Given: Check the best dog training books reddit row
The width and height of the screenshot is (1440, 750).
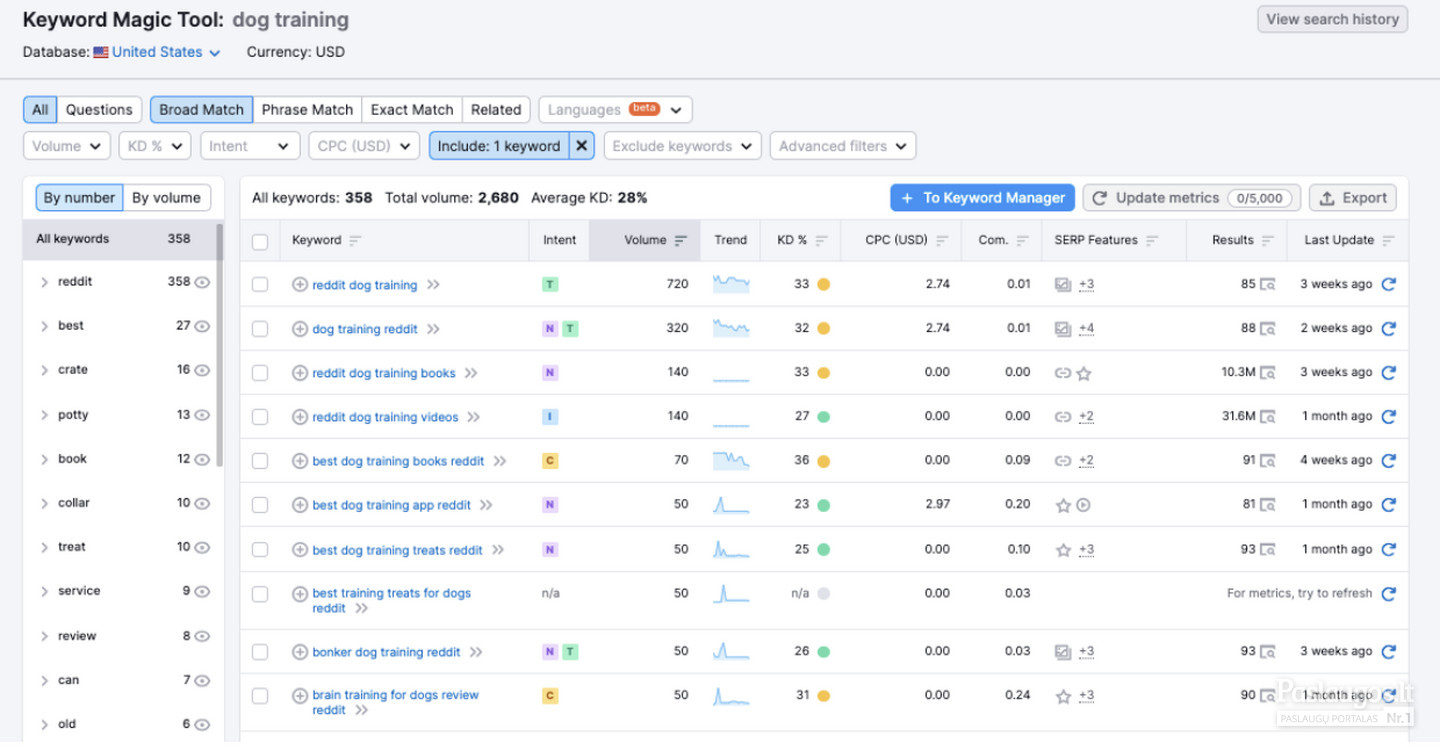Looking at the screenshot, I should click(x=260, y=461).
